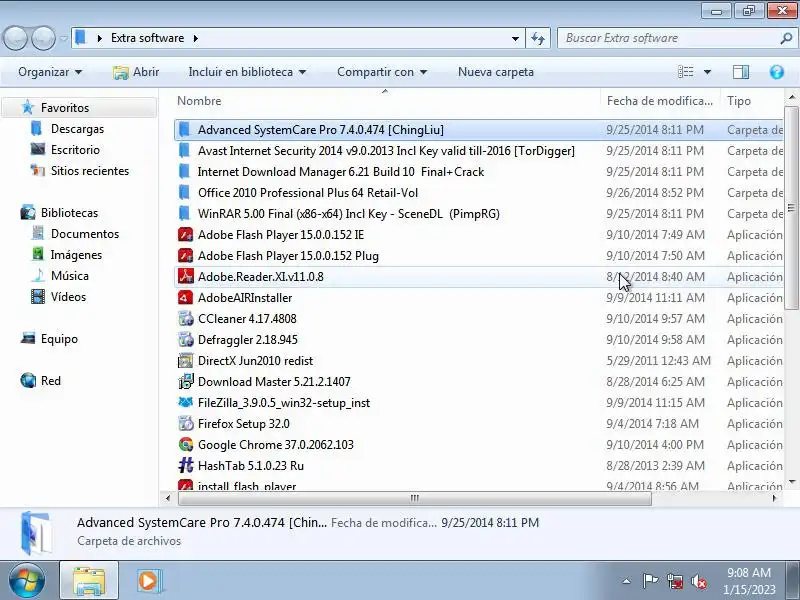Go forward with the Forward button
Viewport: 800px width, 600px height.
pyautogui.click(x=43, y=38)
